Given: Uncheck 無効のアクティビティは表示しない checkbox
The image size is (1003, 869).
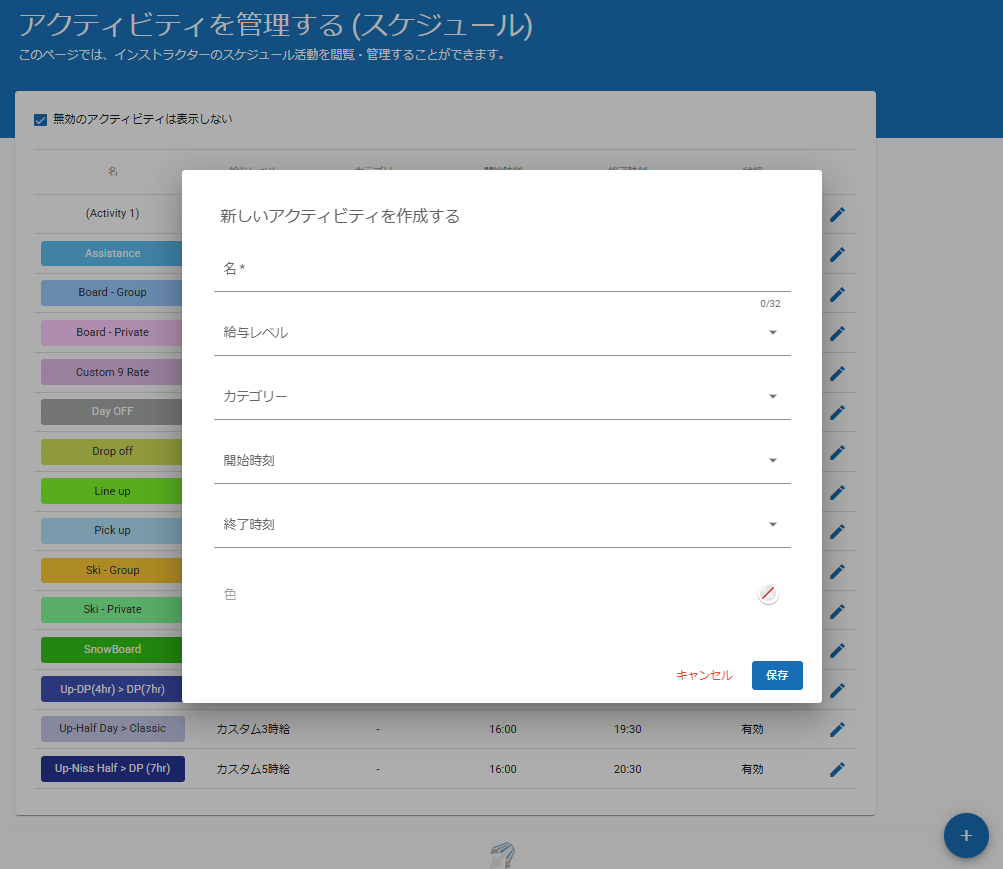Looking at the screenshot, I should click(41, 120).
